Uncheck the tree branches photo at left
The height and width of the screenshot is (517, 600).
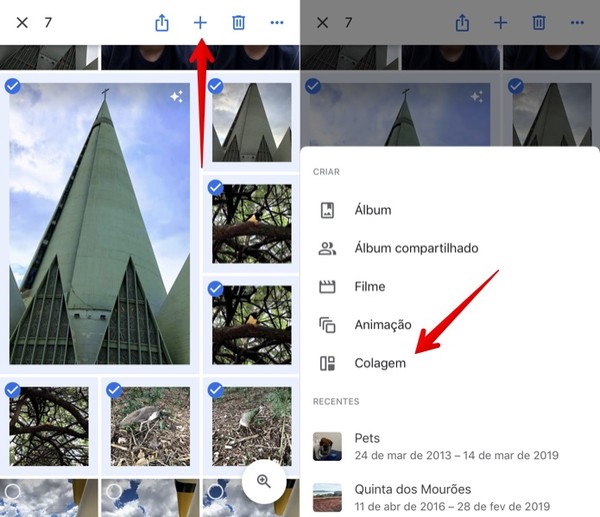pyautogui.click(x=13, y=390)
